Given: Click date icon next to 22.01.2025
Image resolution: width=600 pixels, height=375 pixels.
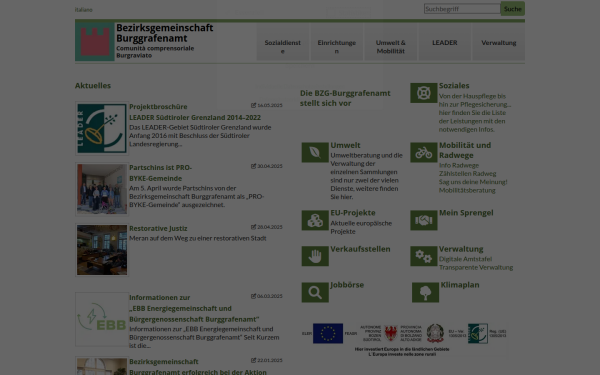Looking at the screenshot, I should [x=253, y=360].
